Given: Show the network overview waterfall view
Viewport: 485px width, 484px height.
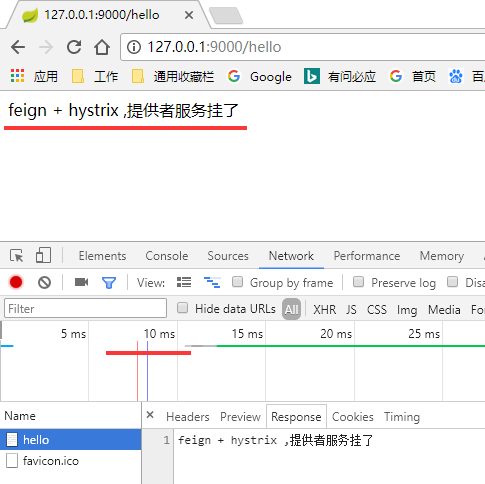Looking at the screenshot, I should coord(212,282).
